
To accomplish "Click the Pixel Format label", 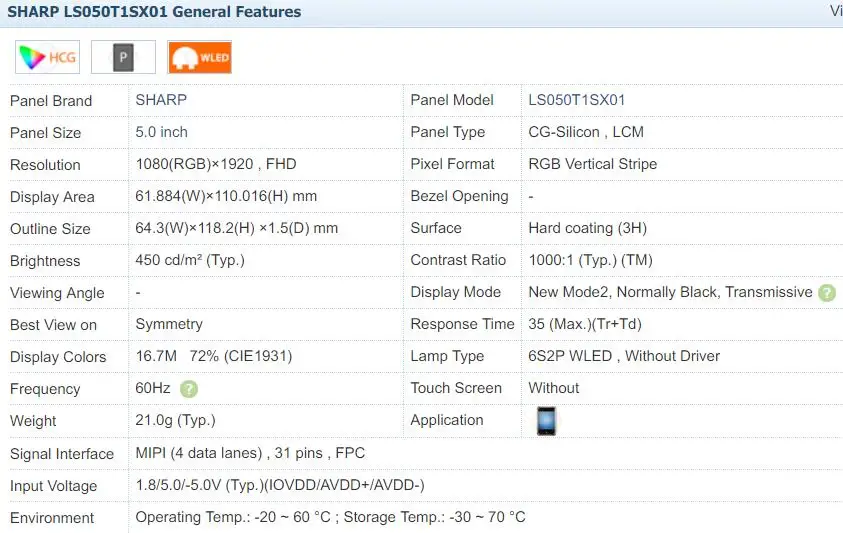I will coord(453,164).
